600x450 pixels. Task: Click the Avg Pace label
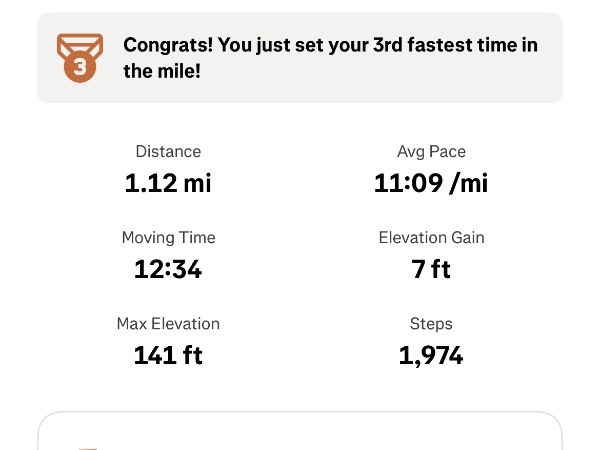(431, 152)
